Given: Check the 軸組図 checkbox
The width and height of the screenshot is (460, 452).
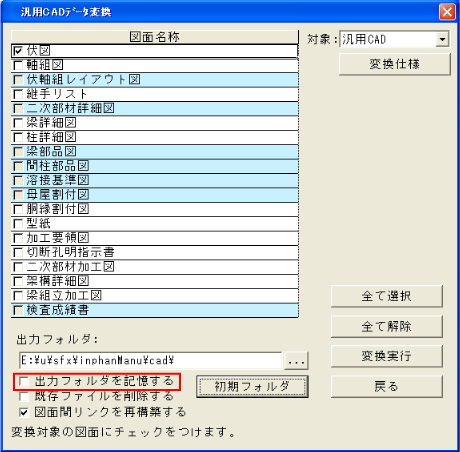Looking at the screenshot, I should (x=18, y=65).
